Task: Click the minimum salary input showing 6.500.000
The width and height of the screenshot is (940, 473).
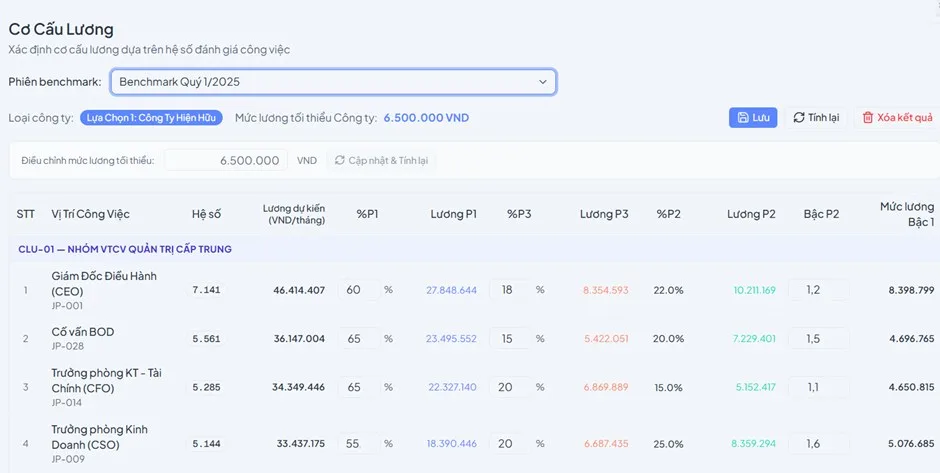Action: pos(225,160)
